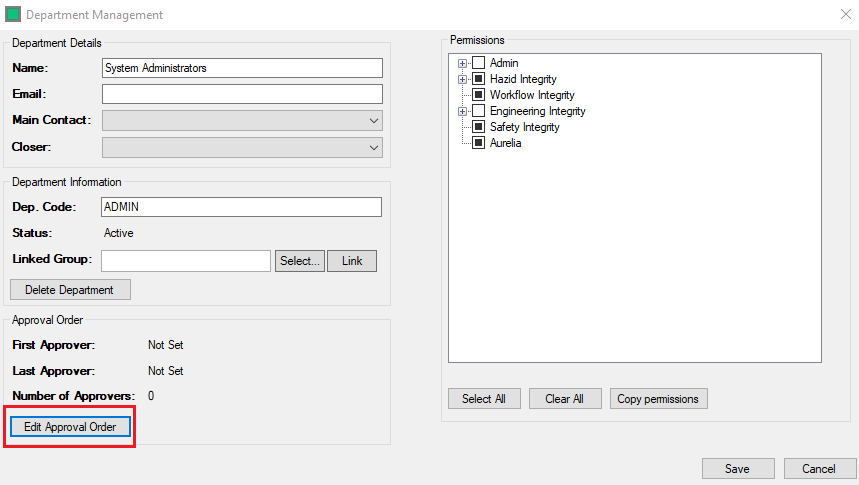Screen dimensions: 859x485
Task: Open the Closer dropdown
Action: click(242, 147)
